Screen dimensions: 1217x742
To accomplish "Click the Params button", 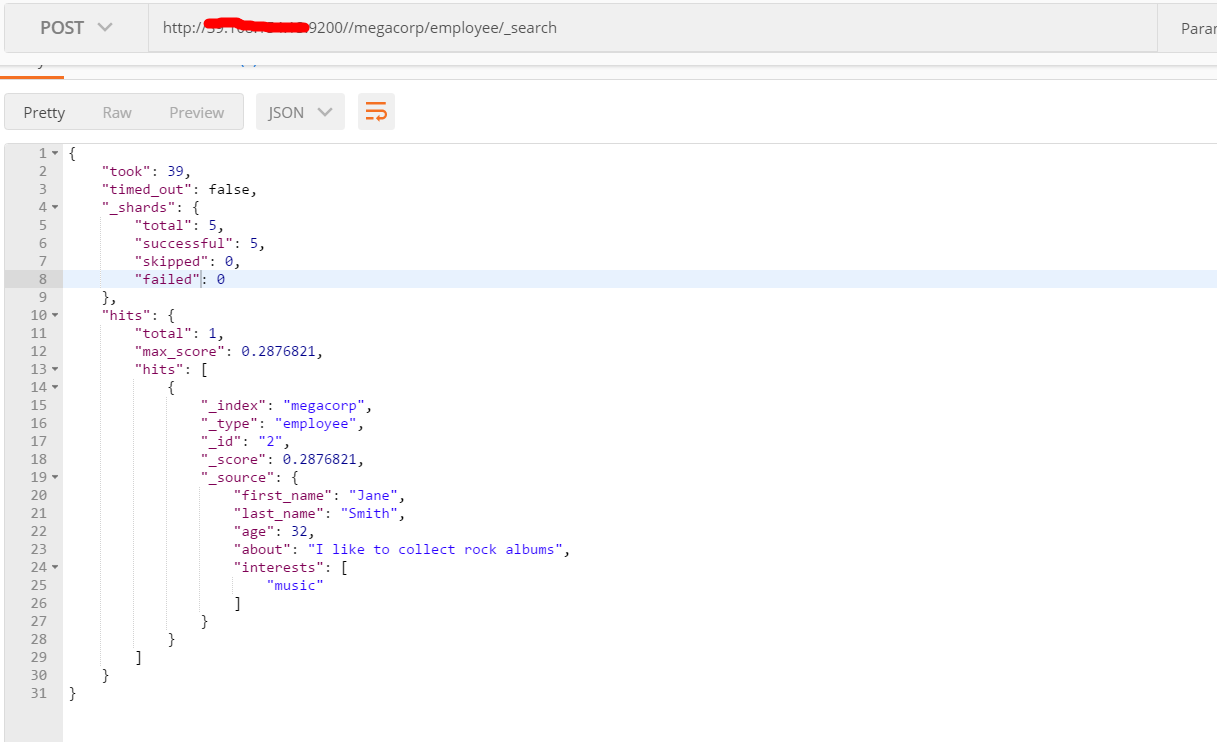I will [x=1197, y=28].
